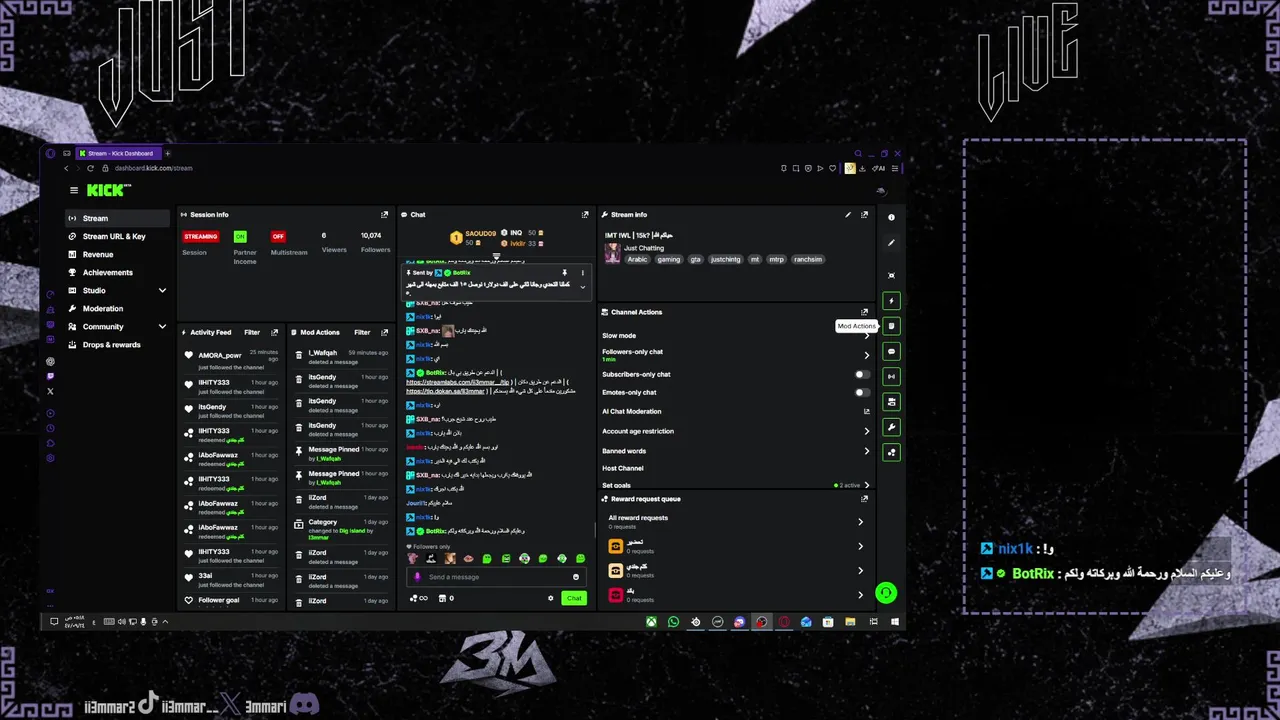1280x720 pixels.
Task: Open Xbox app in taskbar
Action: tap(651, 622)
